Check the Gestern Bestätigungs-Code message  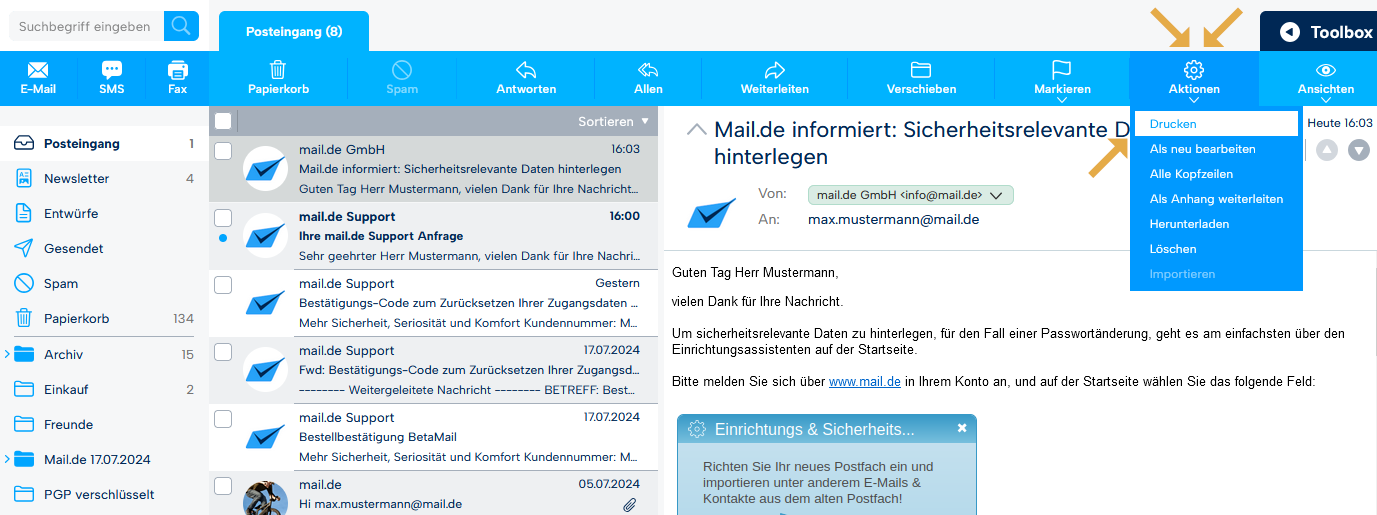coord(223,285)
